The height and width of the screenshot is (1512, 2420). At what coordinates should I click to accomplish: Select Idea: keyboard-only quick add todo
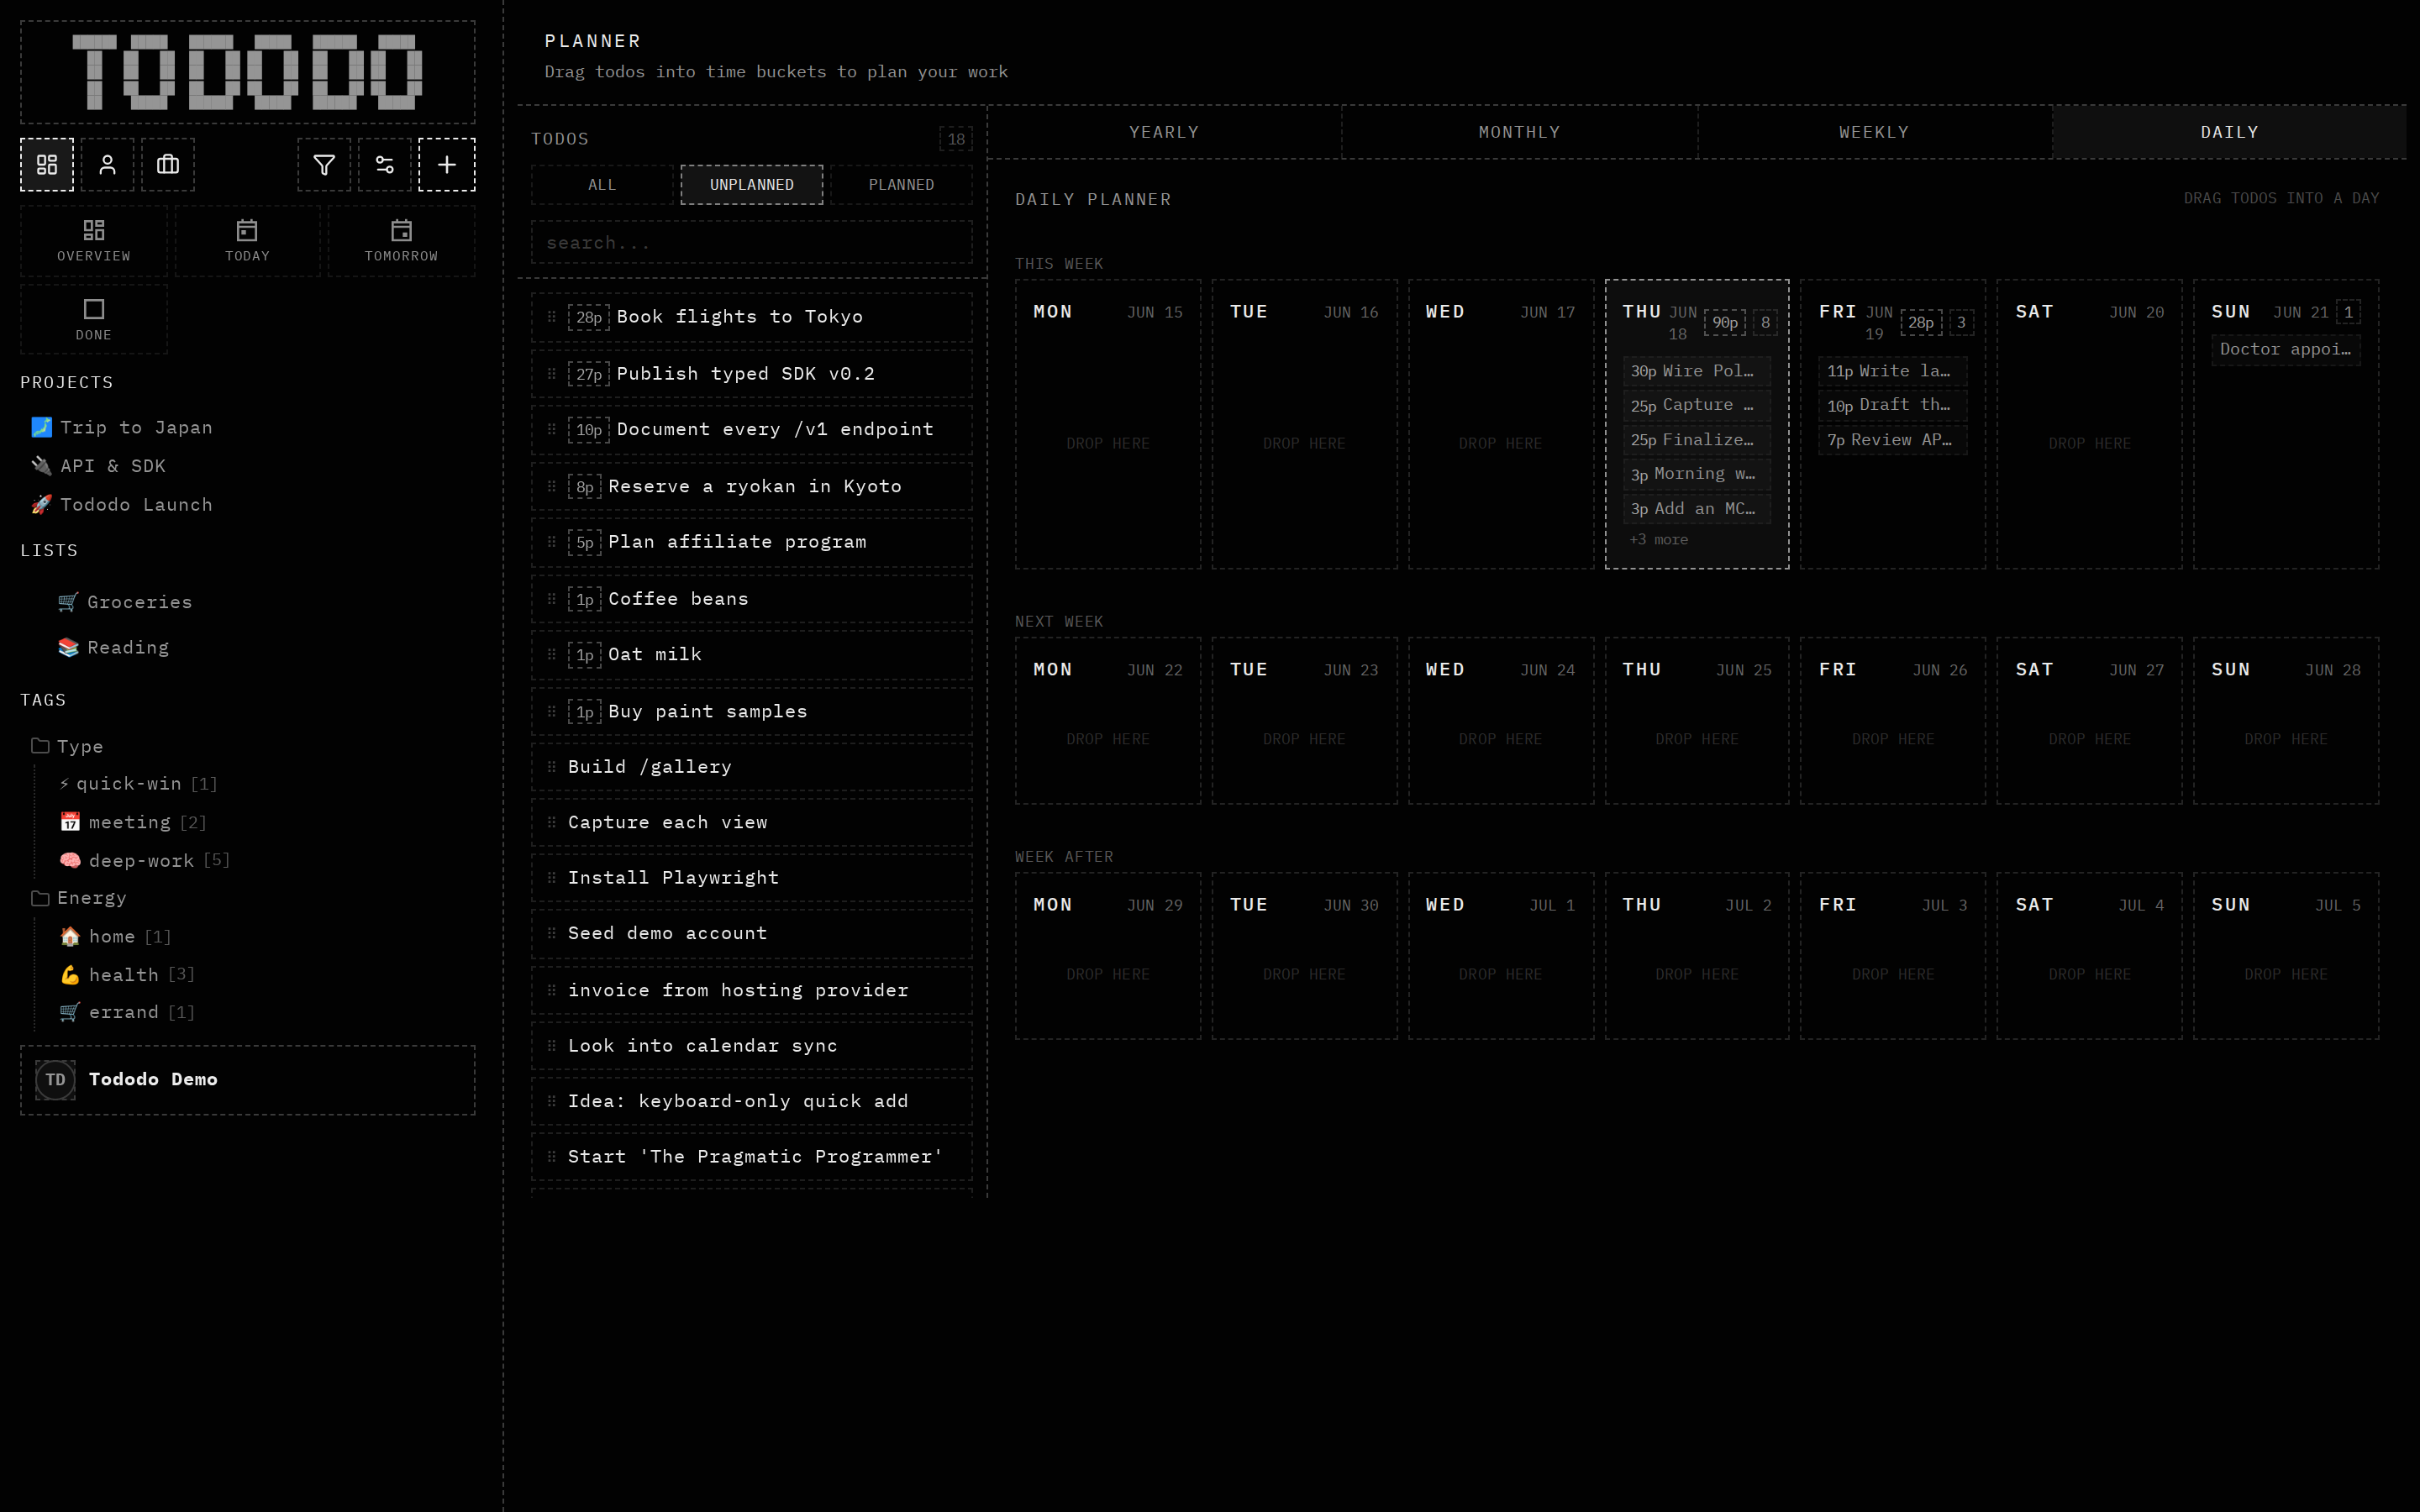(x=752, y=1102)
